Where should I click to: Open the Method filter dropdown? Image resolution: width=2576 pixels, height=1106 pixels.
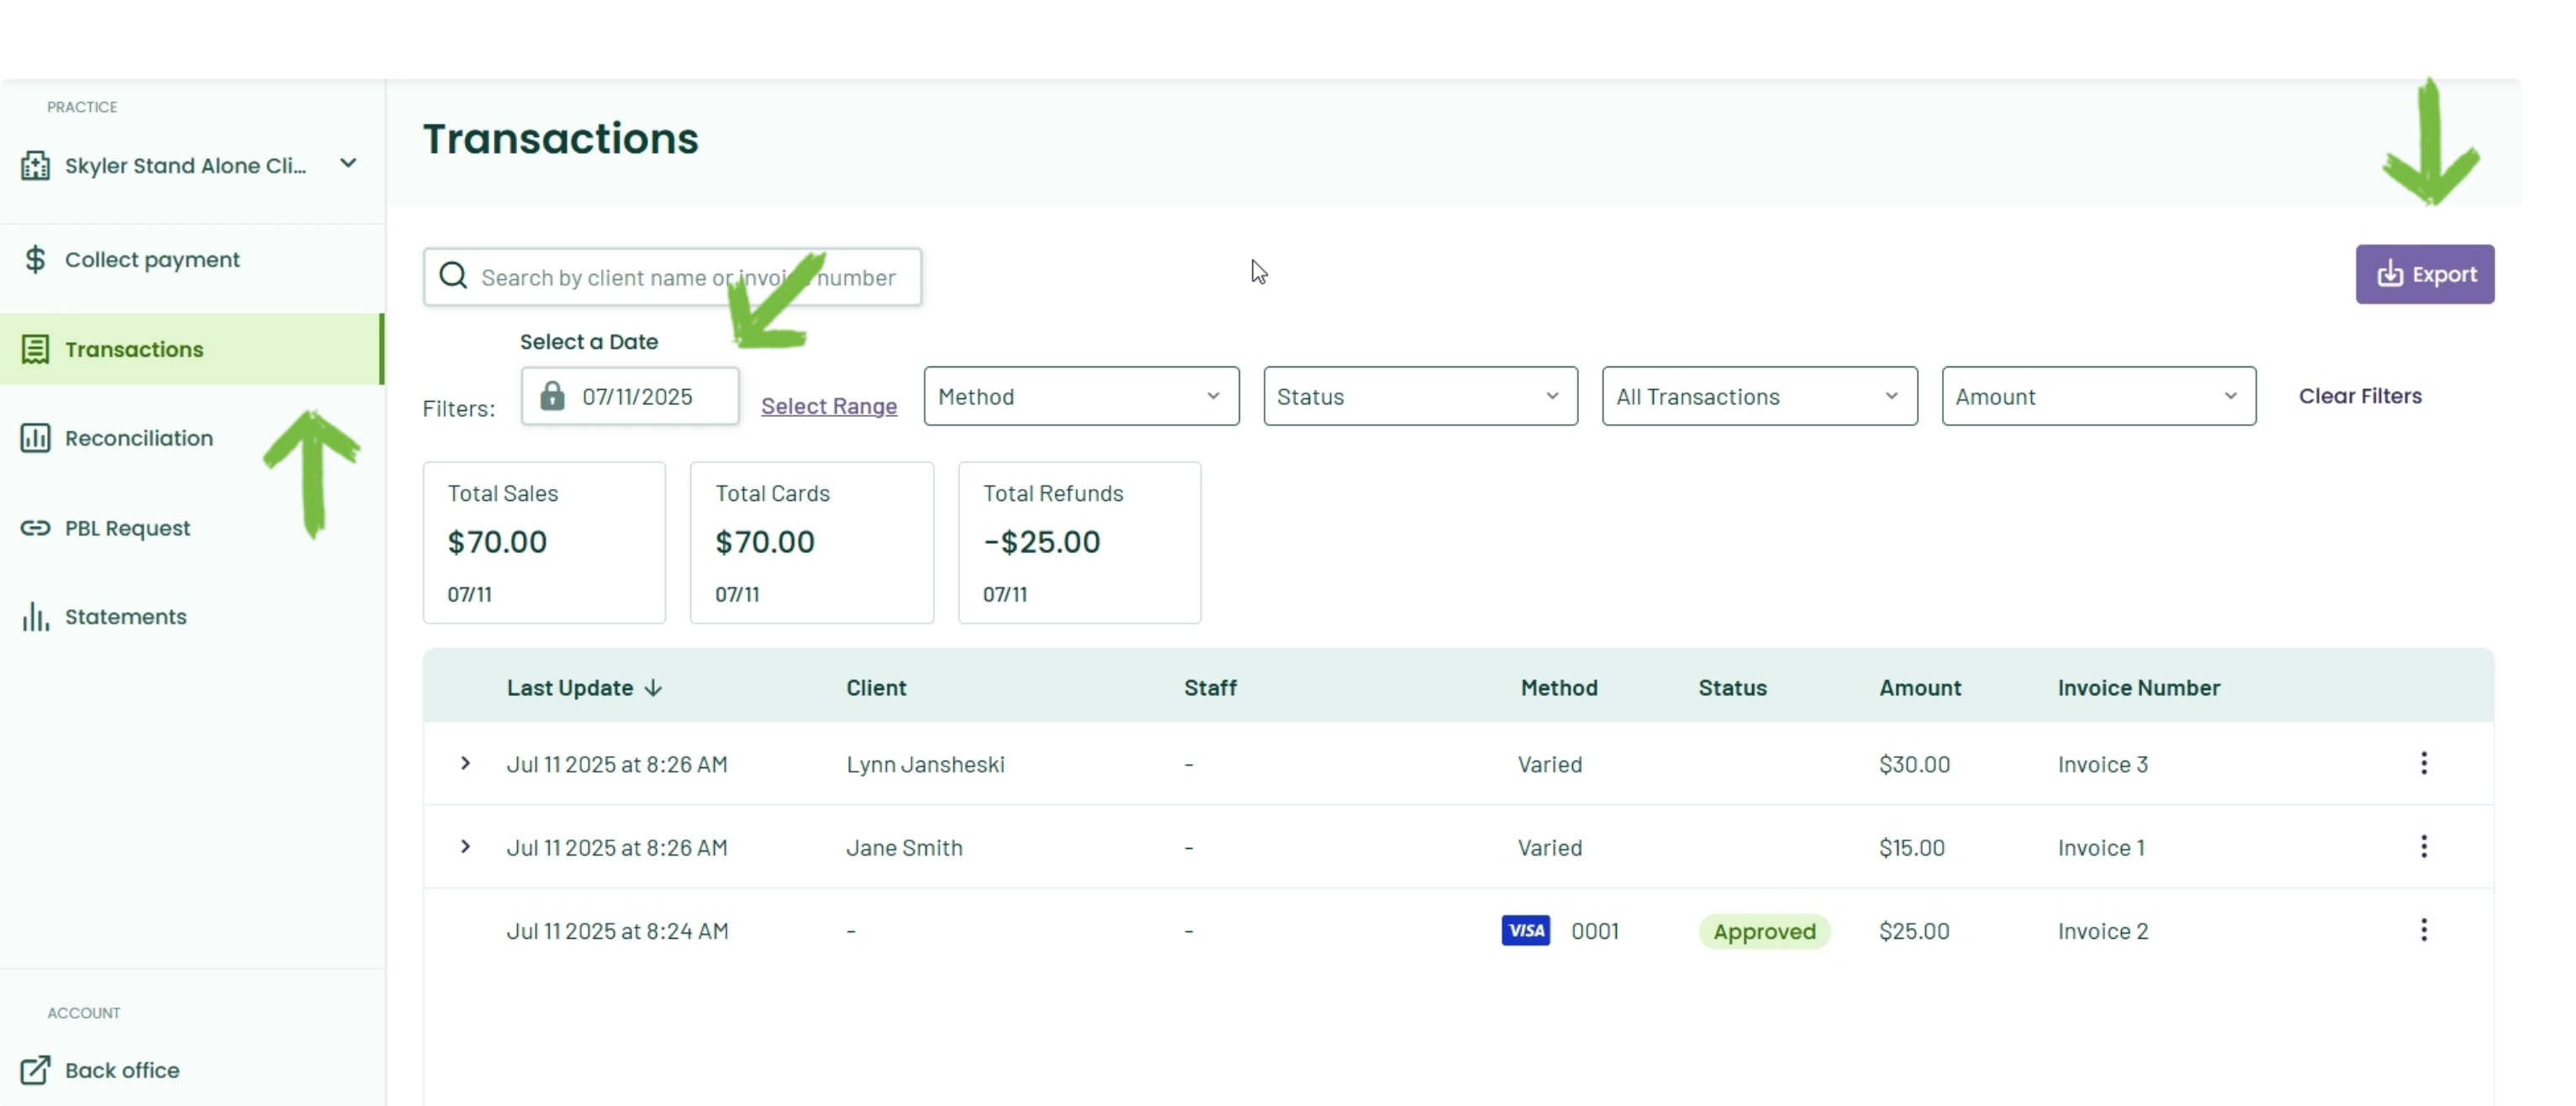(1080, 396)
